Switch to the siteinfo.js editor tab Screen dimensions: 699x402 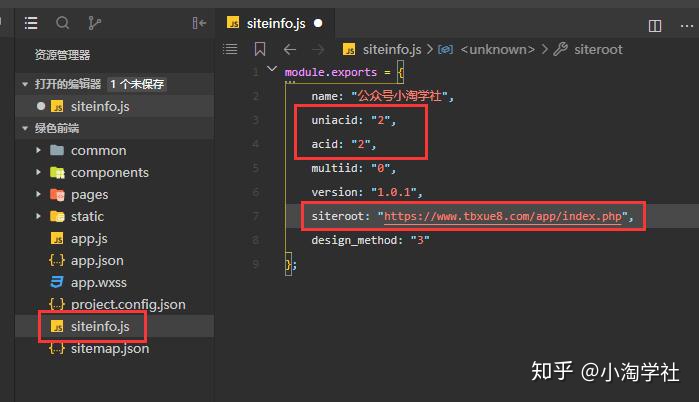click(x=277, y=22)
